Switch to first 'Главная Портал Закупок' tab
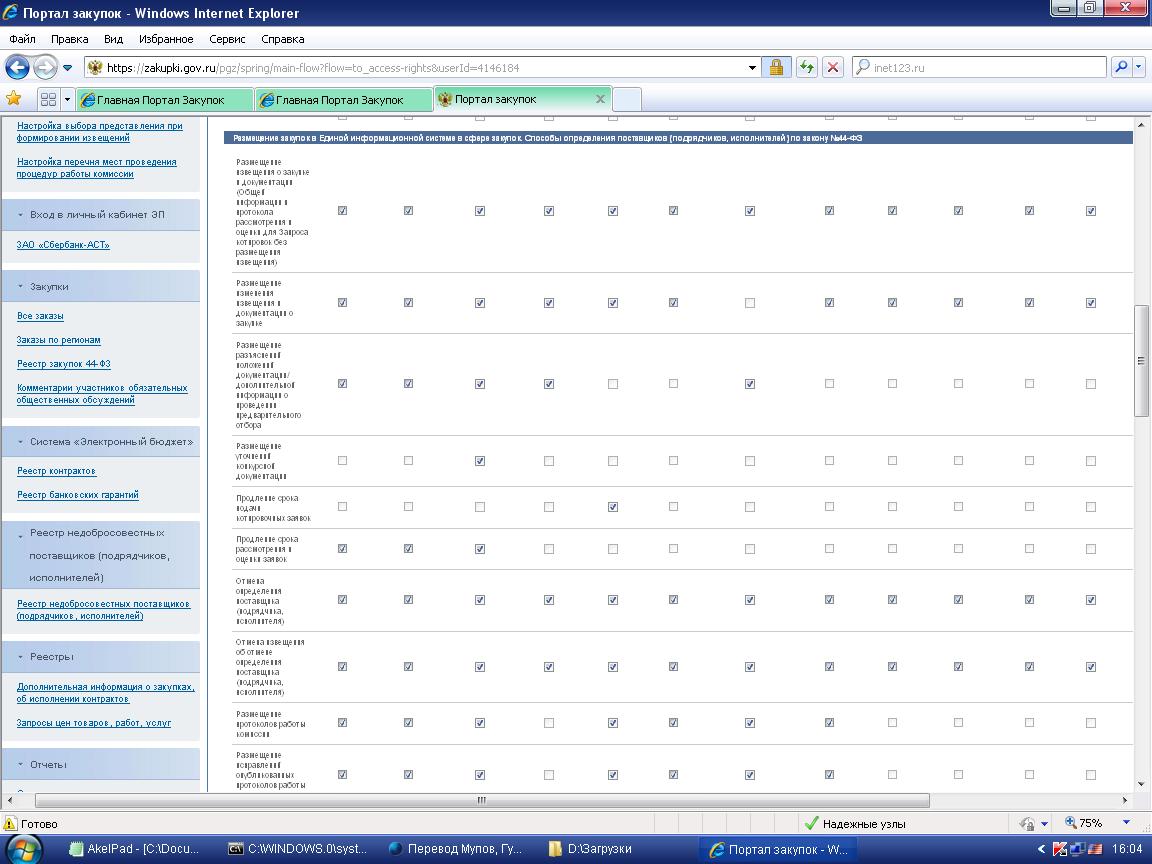 click(x=160, y=100)
